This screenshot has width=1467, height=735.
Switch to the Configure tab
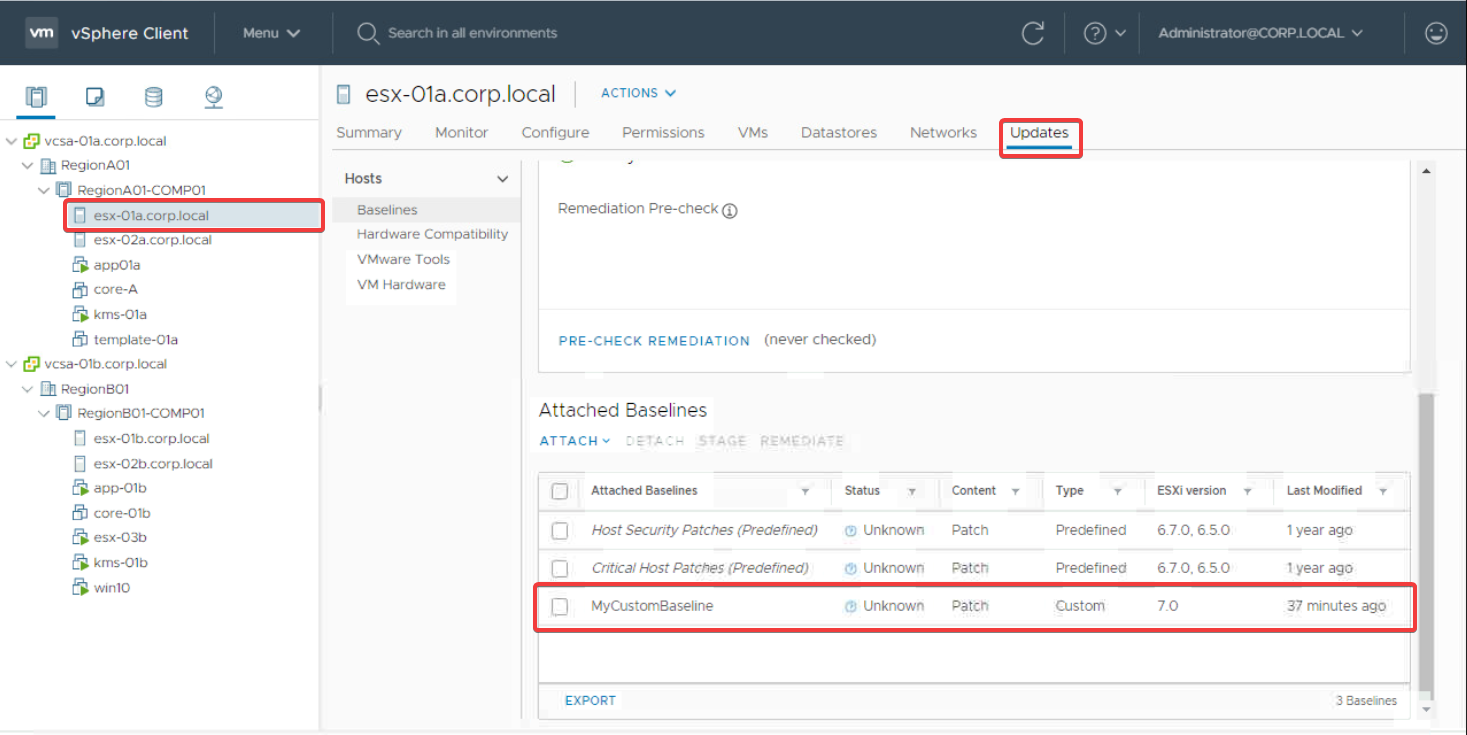(555, 133)
